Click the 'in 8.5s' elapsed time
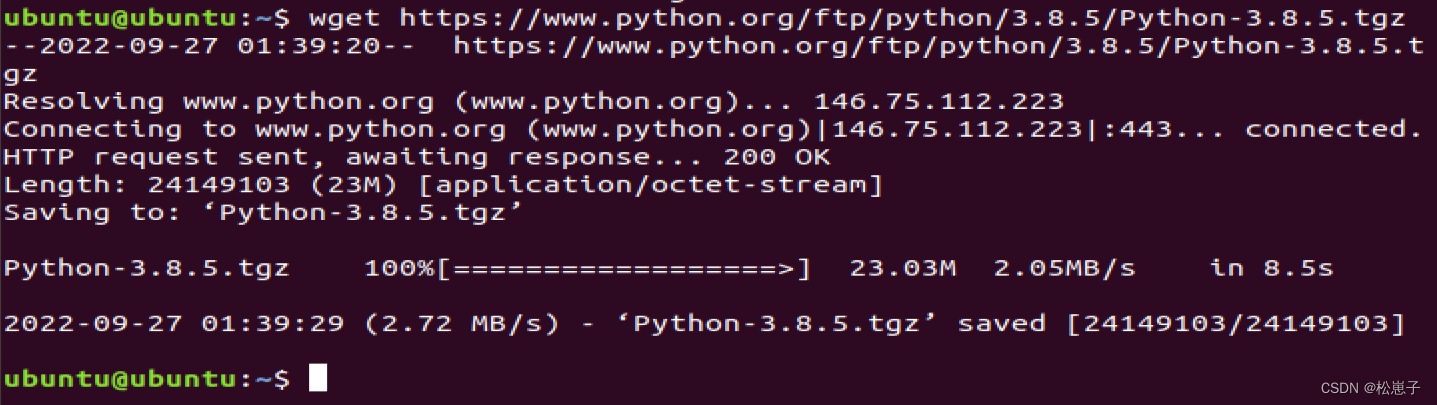 click(x=1271, y=268)
